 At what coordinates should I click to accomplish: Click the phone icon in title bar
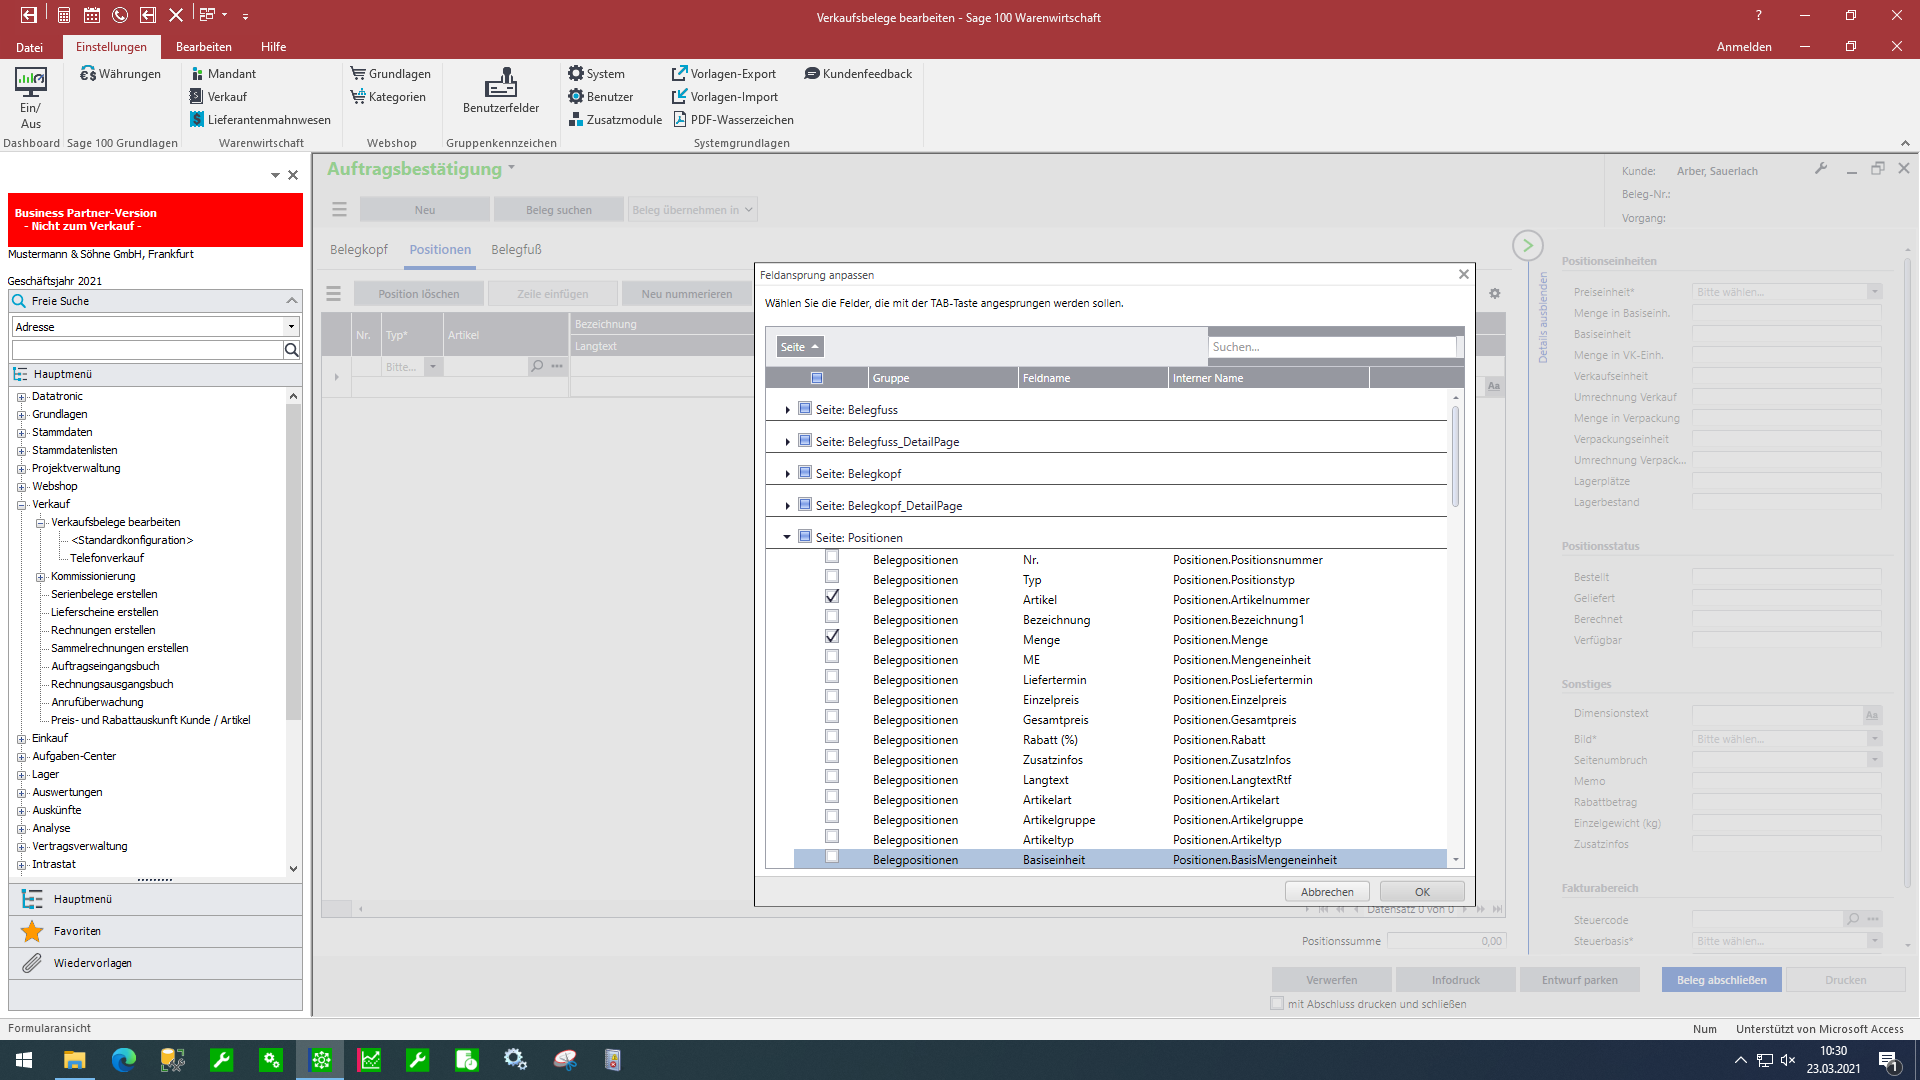[119, 15]
